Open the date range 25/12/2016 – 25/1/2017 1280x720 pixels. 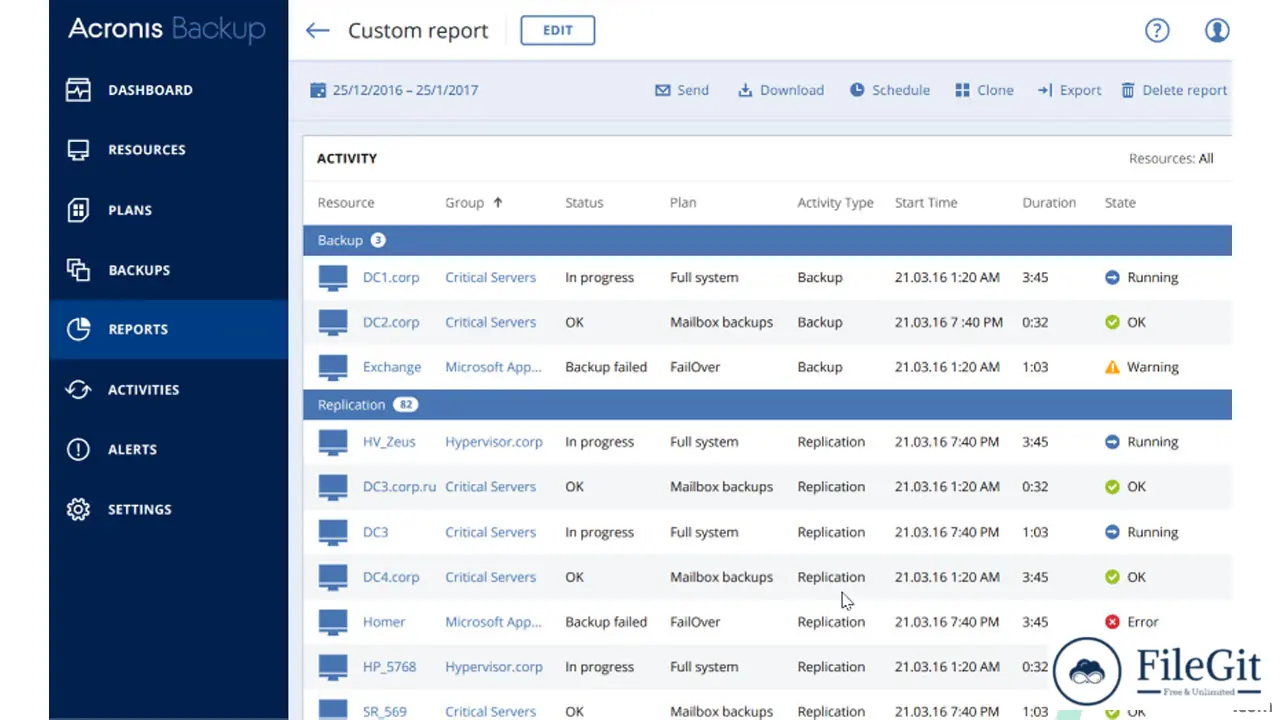(394, 90)
